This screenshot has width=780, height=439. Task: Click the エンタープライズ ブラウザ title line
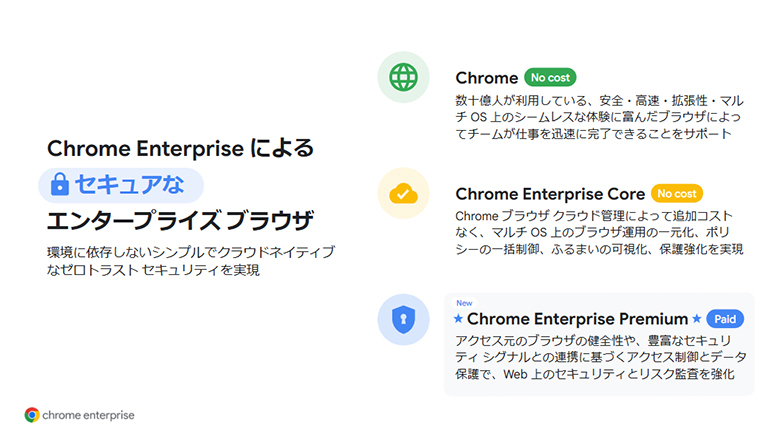pyautogui.click(x=180, y=221)
